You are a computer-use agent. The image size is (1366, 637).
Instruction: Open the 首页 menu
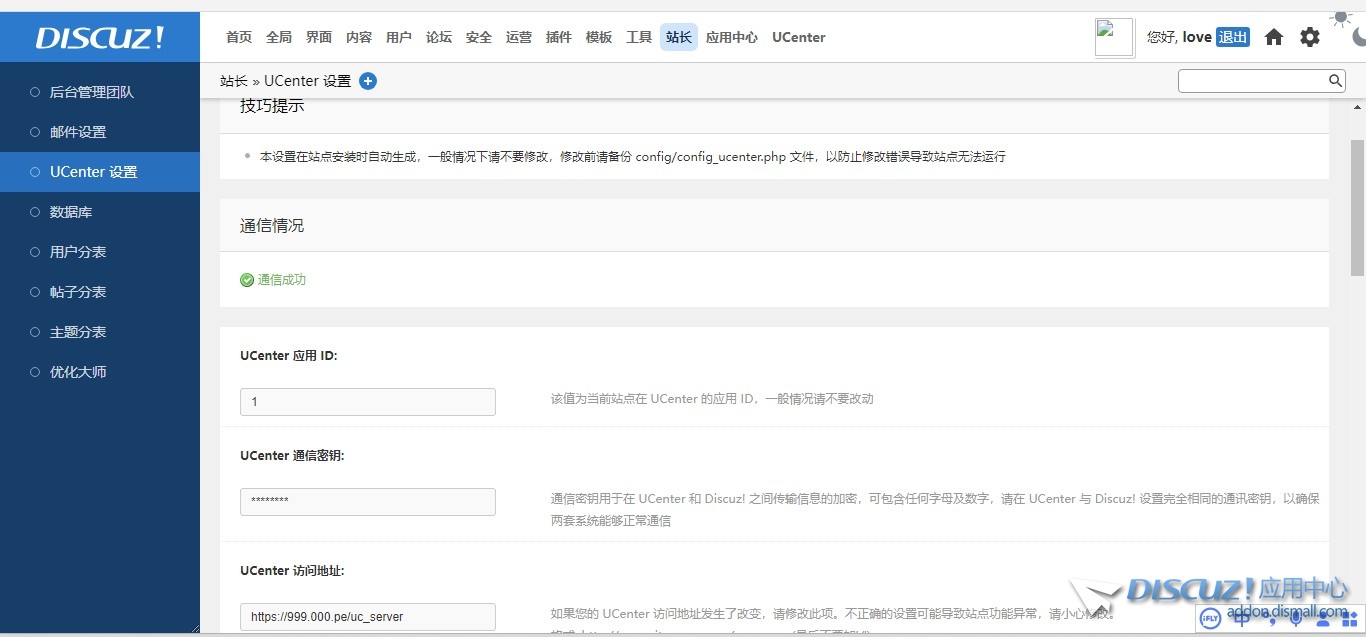[x=239, y=37]
